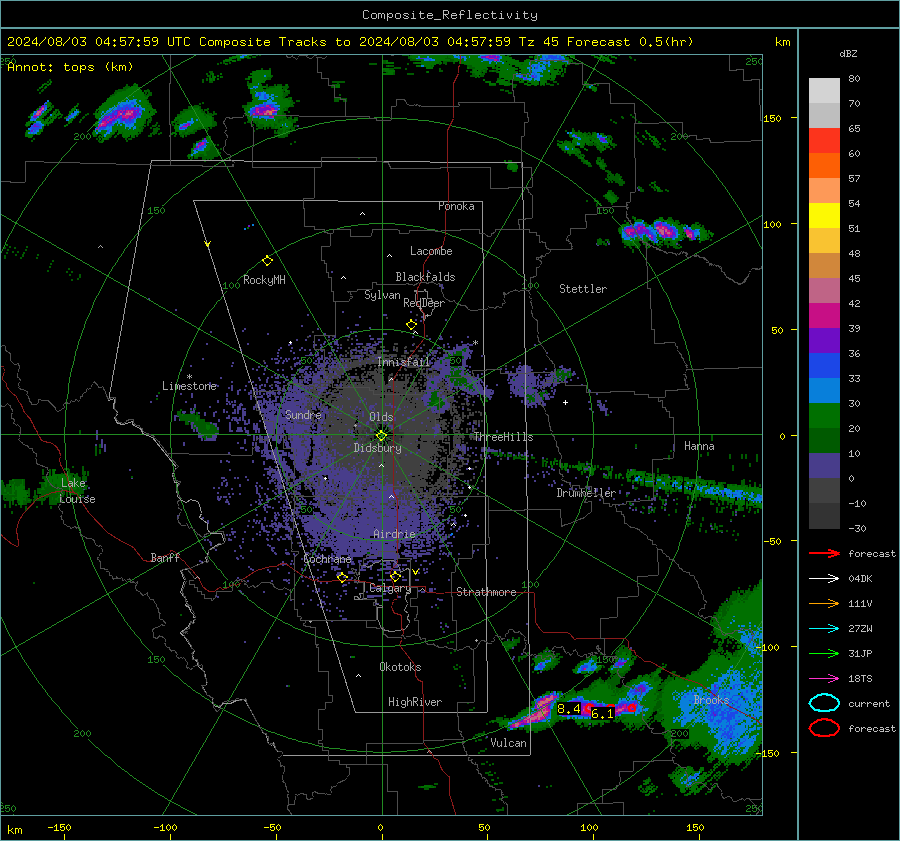This screenshot has height=841, width=900.
Task: Click the yellow diamond marker below RedDeer
Action: 411,325
